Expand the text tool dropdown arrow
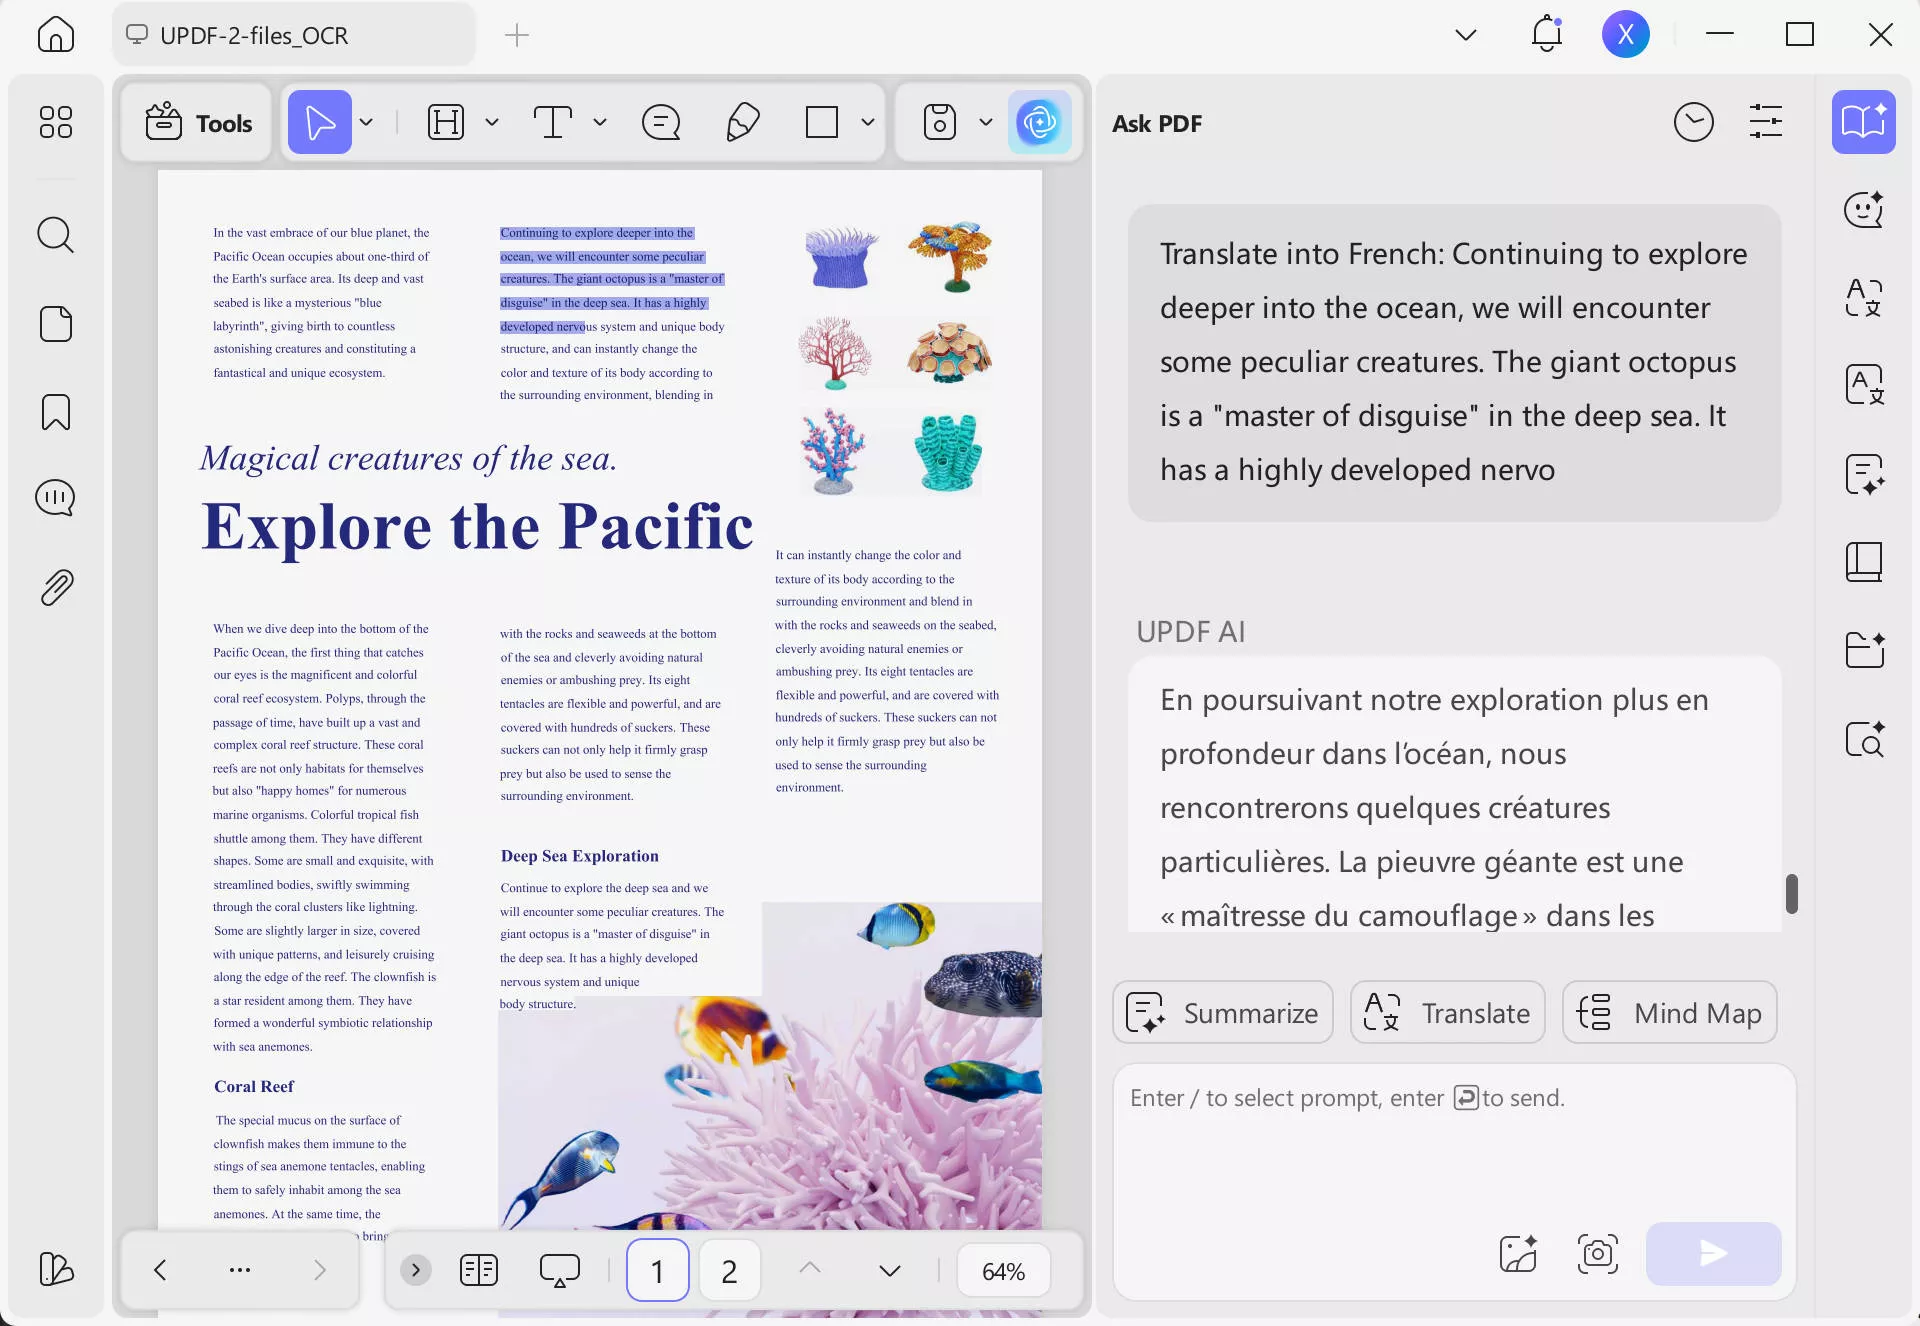Image resolution: width=1920 pixels, height=1326 pixels. tap(599, 122)
